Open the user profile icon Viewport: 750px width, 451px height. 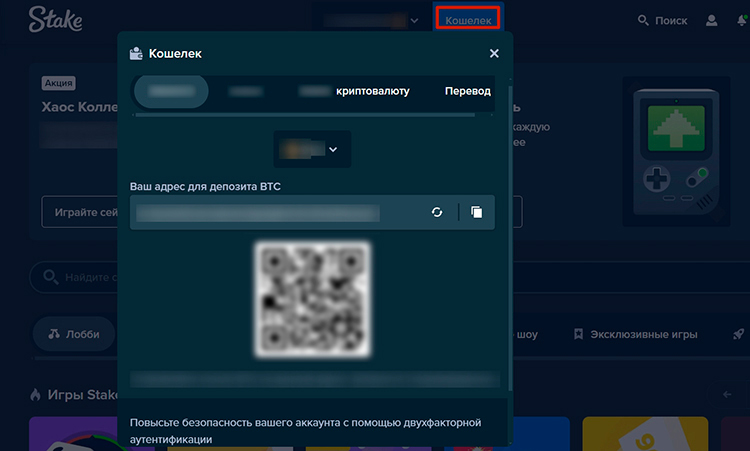[x=711, y=21]
